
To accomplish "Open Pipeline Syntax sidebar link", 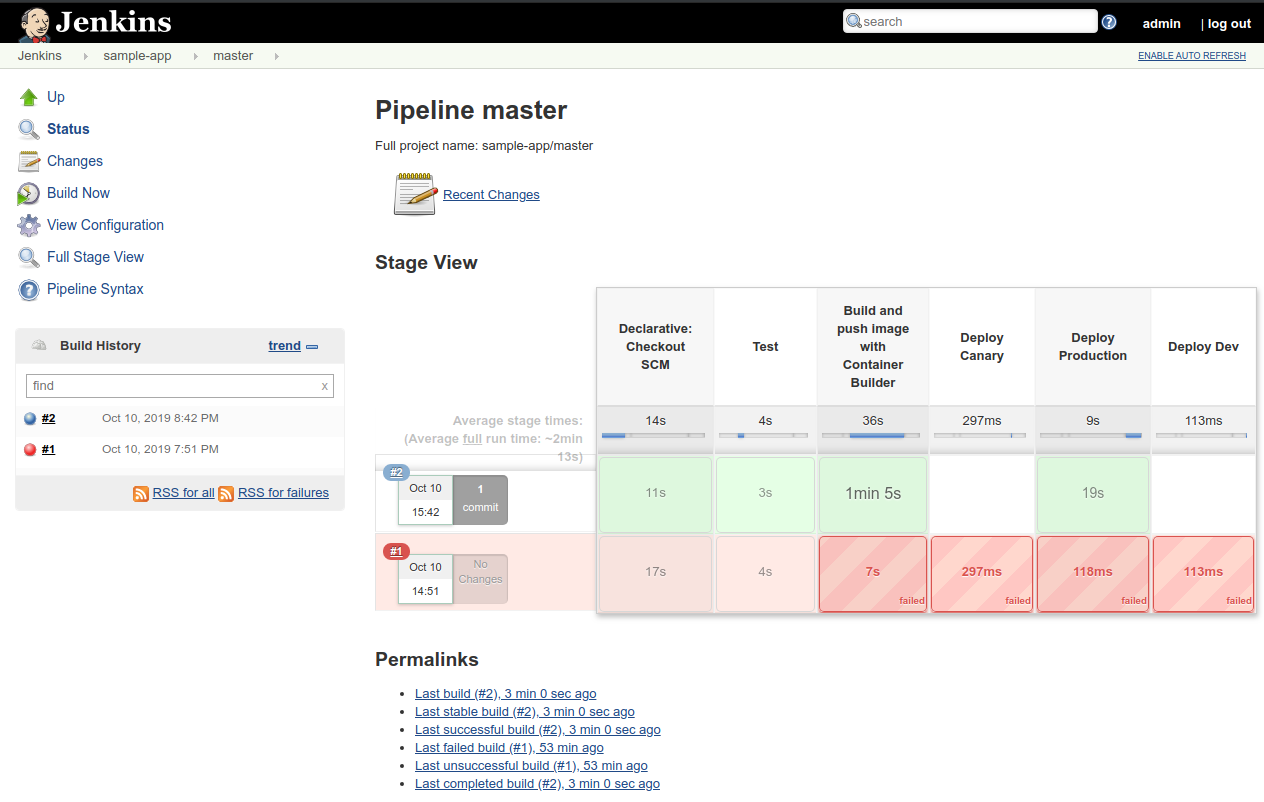I will (x=96, y=289).
